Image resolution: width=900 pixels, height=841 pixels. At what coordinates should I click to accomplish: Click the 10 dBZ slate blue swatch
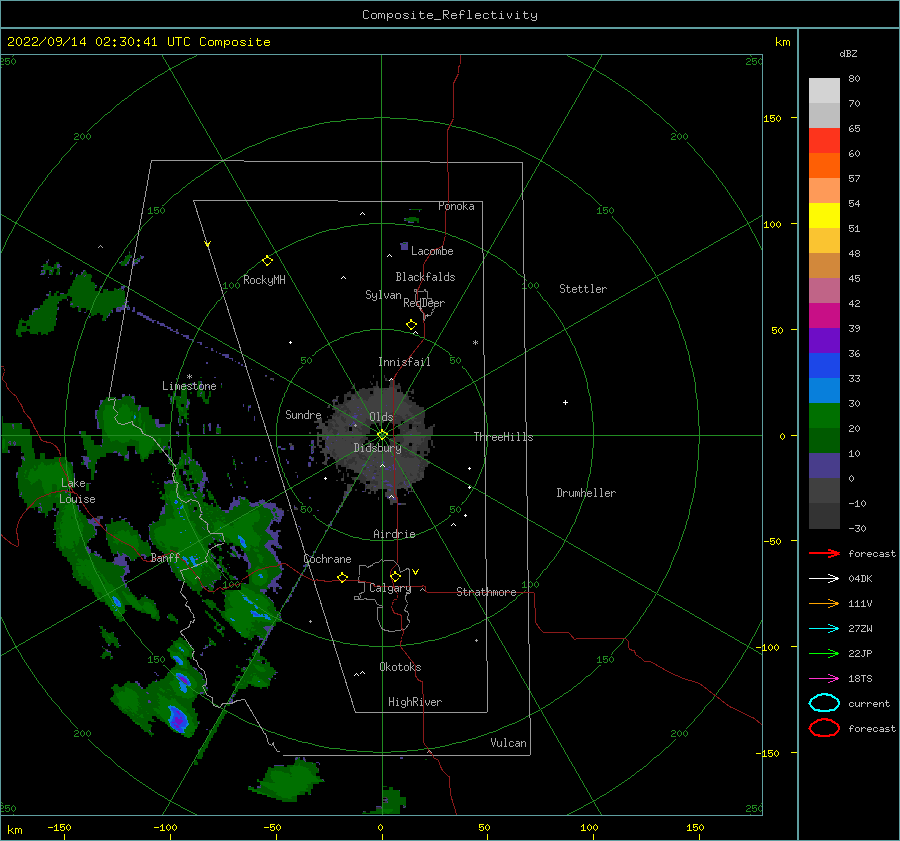[824, 466]
